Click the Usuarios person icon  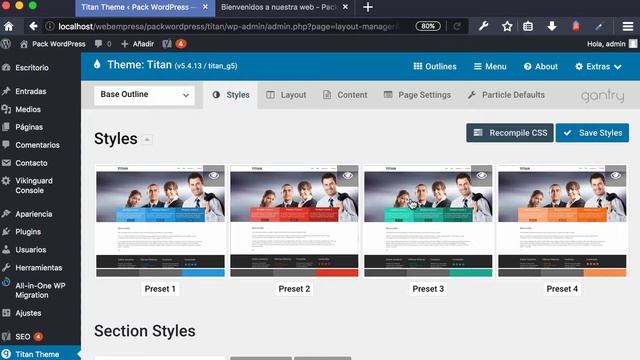pos(6,249)
